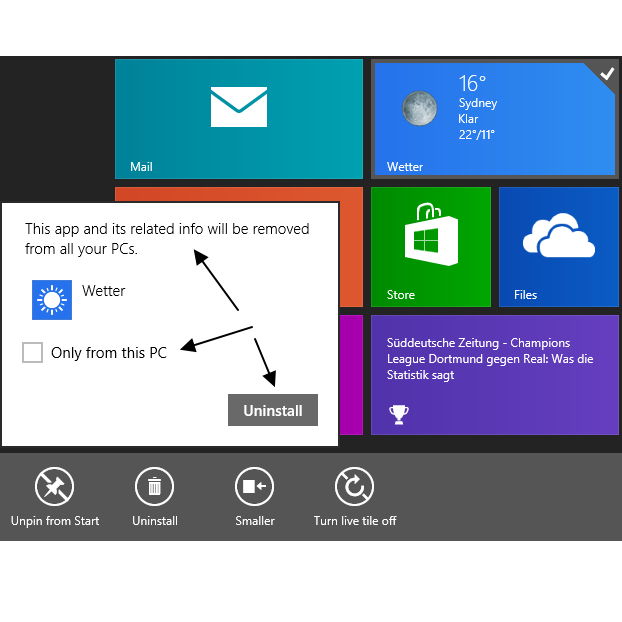Click the Wetter sun icon in dialog
622x622 pixels.
(x=52, y=300)
